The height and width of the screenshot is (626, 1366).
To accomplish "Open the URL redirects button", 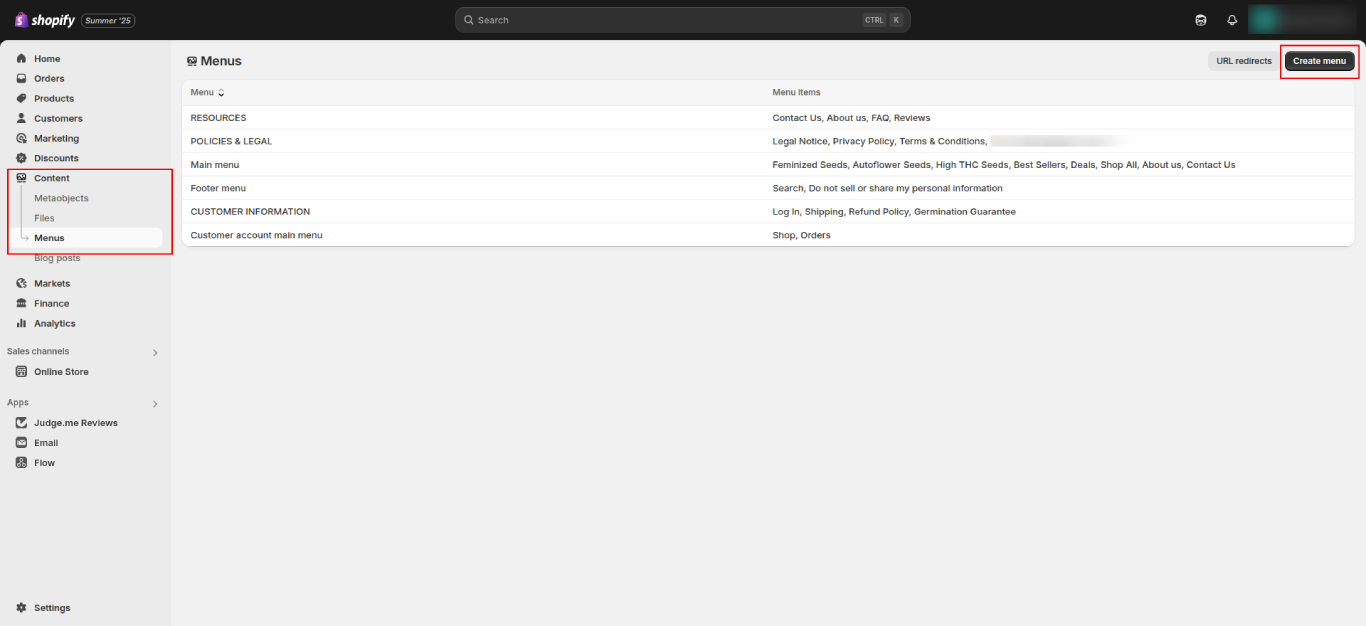I will (x=1243, y=61).
